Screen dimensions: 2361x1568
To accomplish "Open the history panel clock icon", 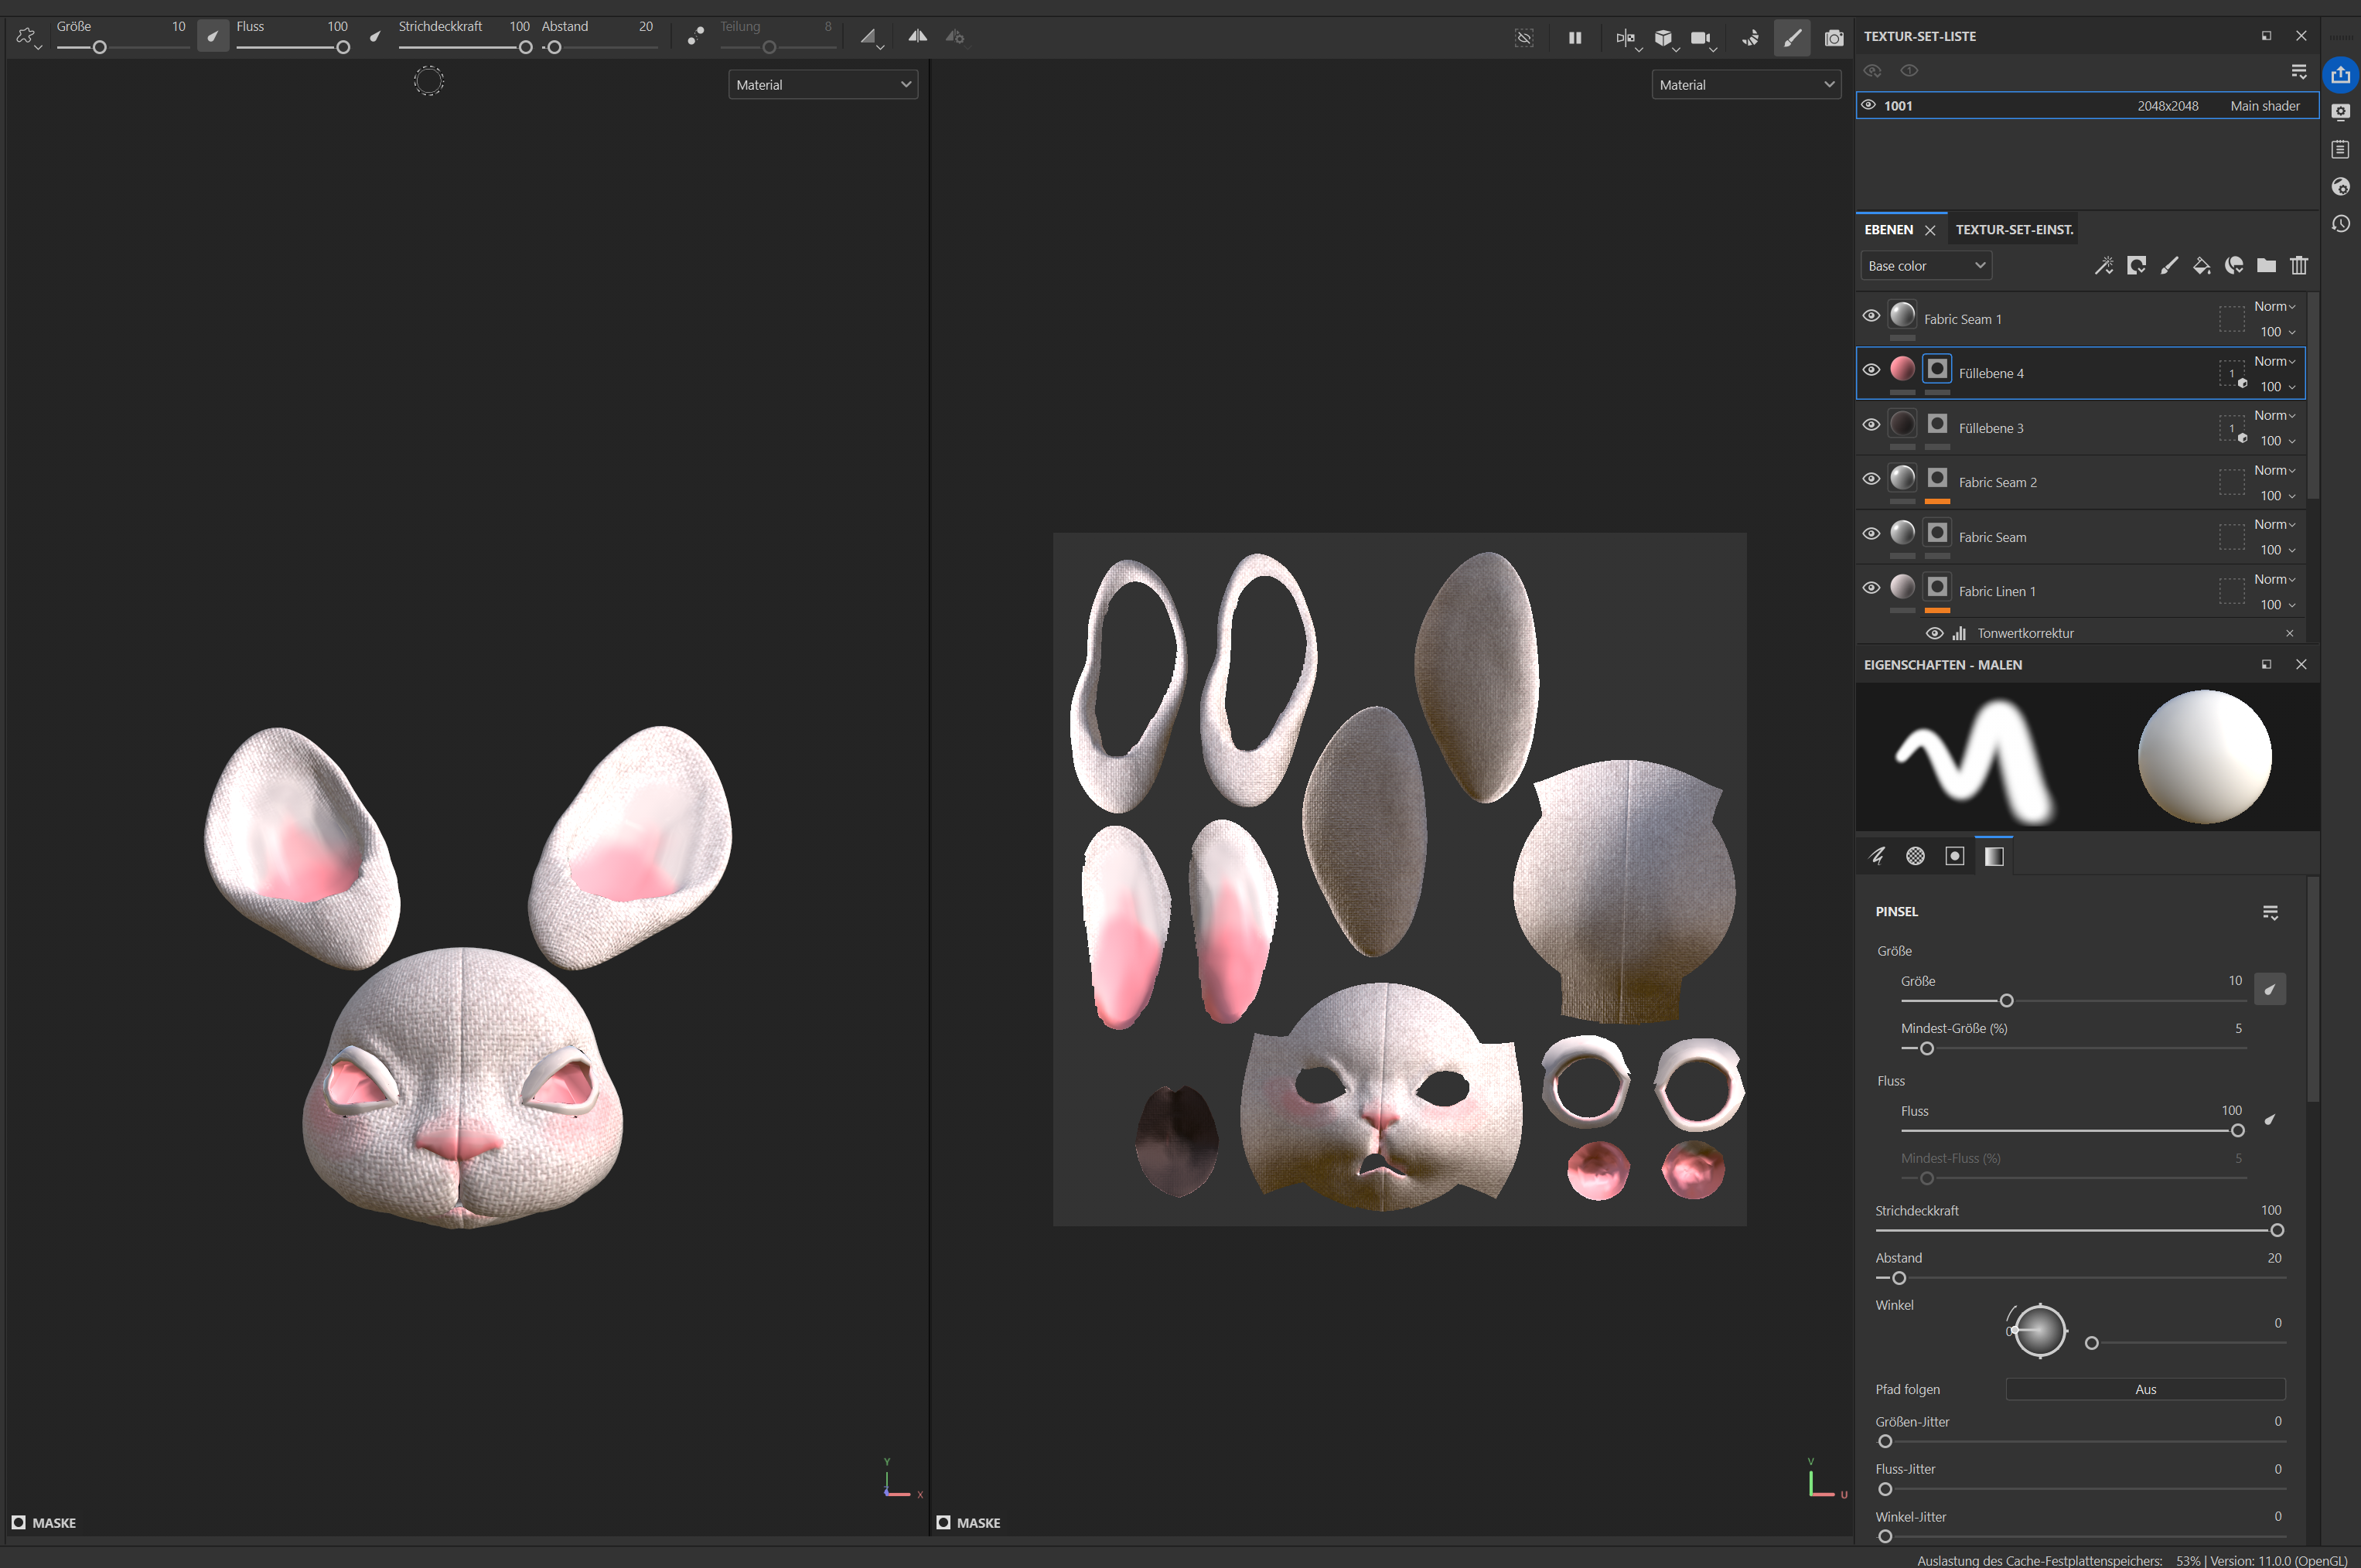I will [2340, 224].
